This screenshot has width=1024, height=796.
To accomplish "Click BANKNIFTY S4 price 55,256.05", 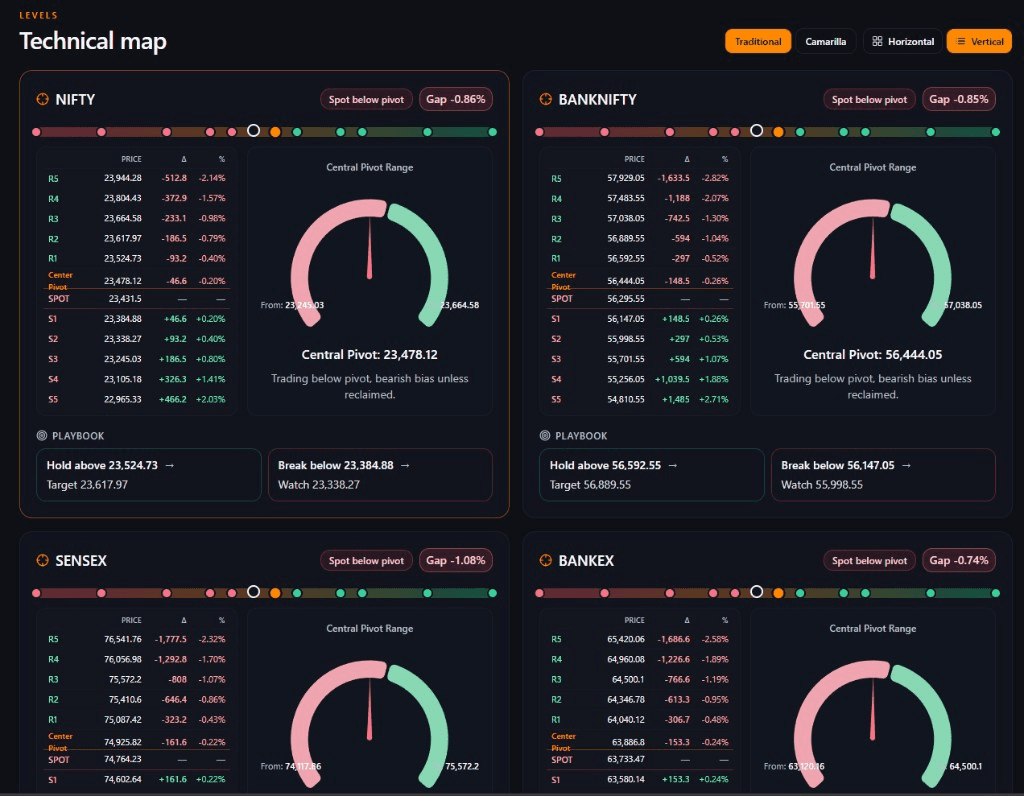I will (626, 379).
